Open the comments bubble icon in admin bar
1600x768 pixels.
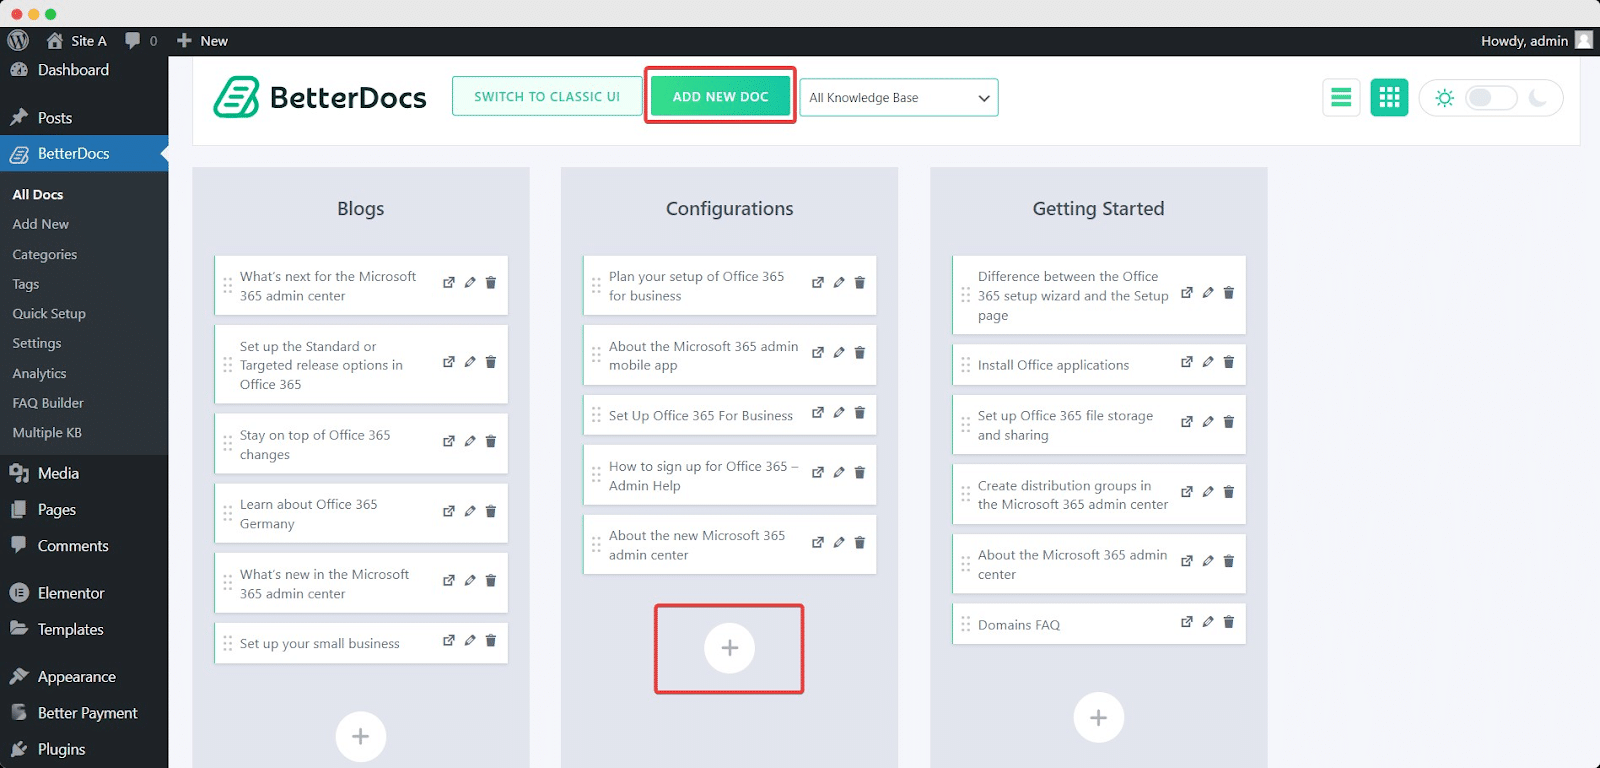coord(133,40)
